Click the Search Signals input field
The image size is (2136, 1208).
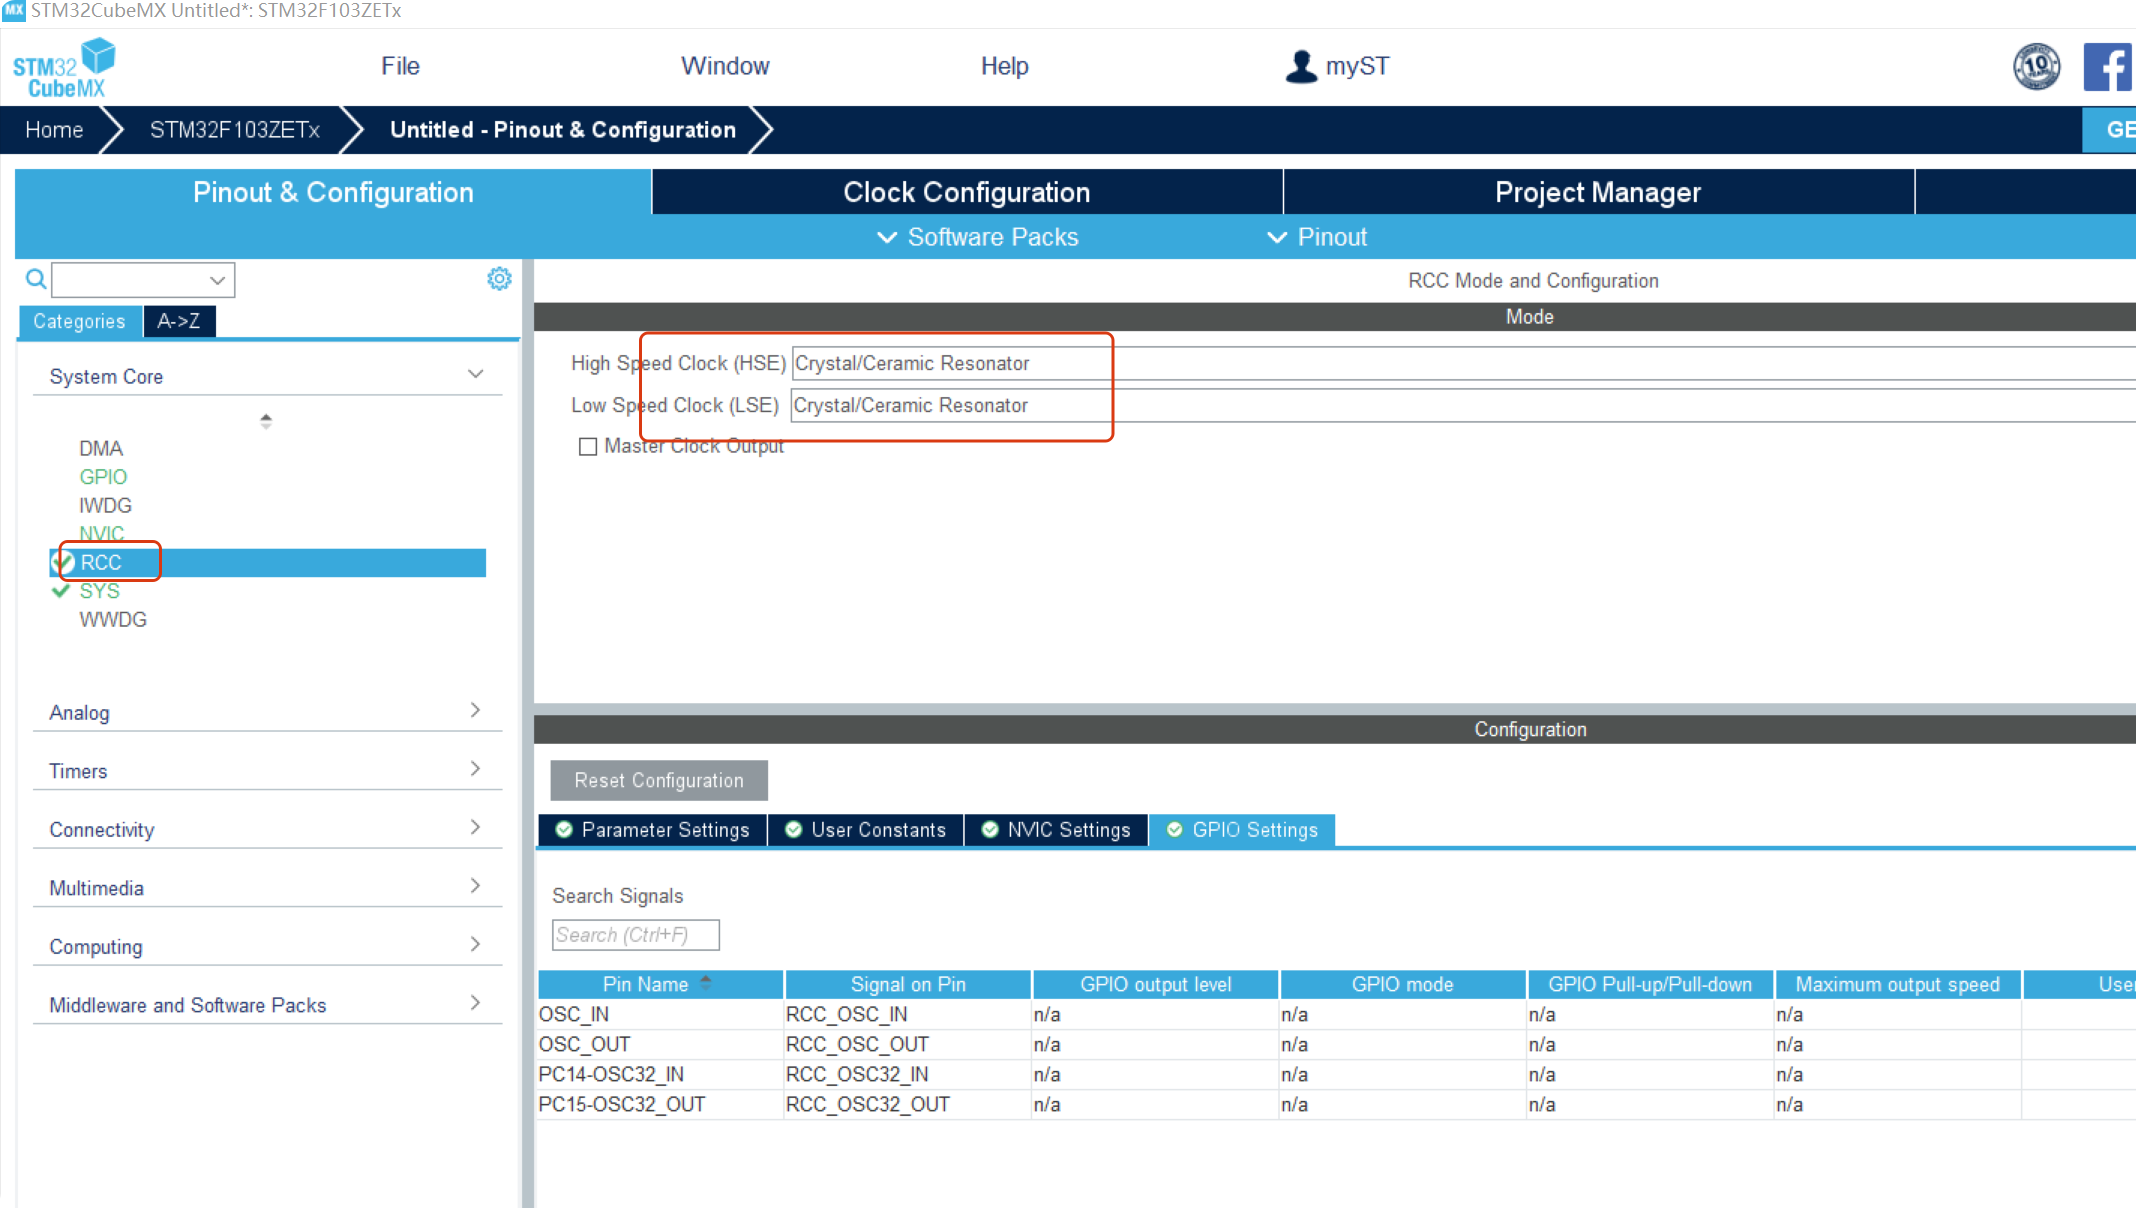coord(635,935)
